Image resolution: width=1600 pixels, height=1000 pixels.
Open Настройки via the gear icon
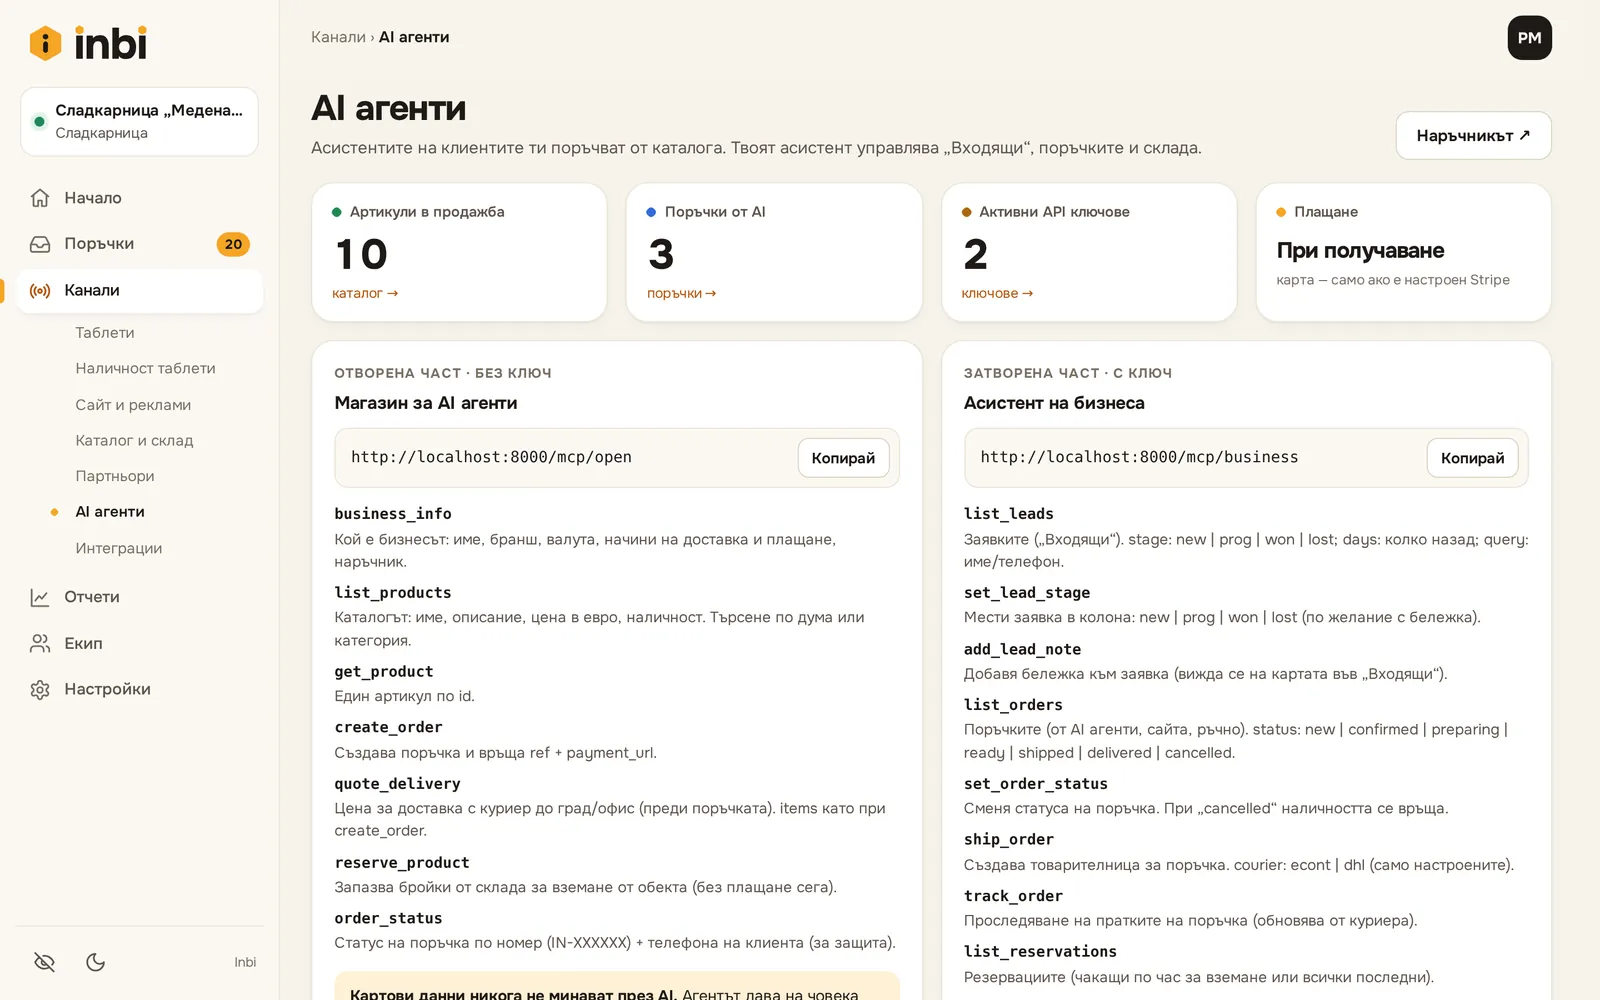[x=40, y=690]
